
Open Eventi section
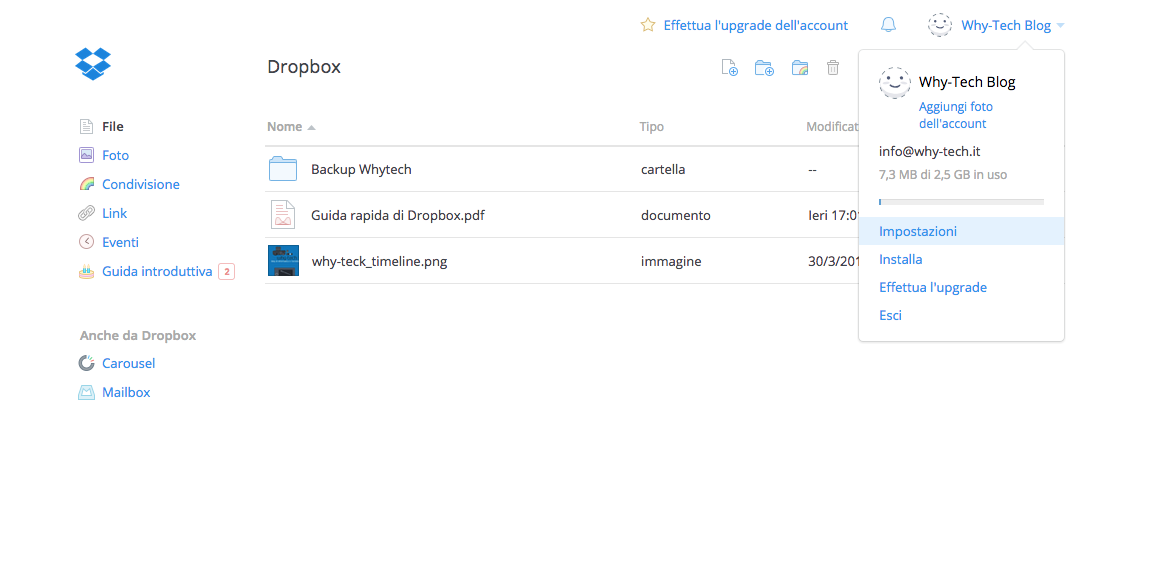tap(120, 242)
